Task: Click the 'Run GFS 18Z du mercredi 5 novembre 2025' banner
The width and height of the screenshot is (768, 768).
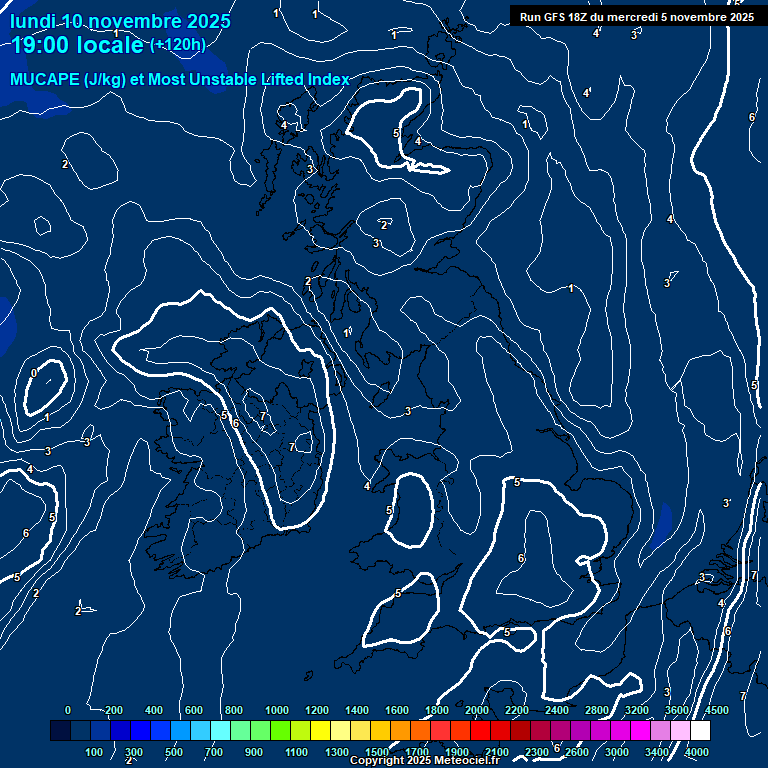Action: click(637, 17)
